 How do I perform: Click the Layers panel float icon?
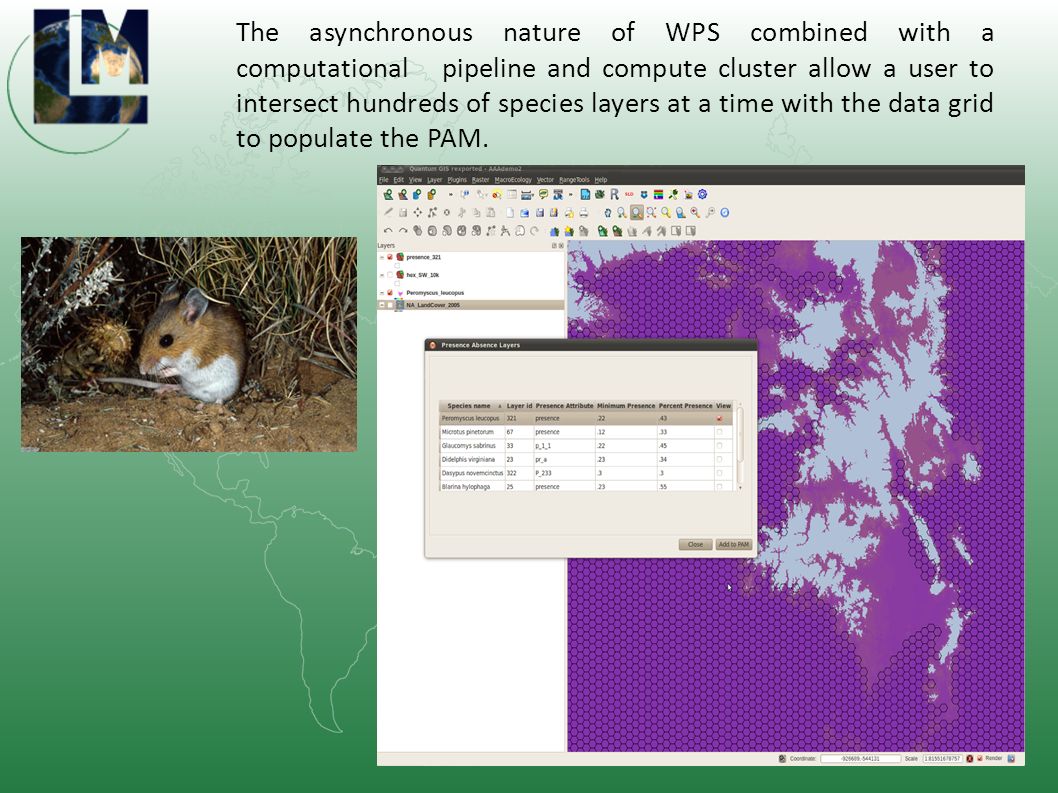click(555, 246)
